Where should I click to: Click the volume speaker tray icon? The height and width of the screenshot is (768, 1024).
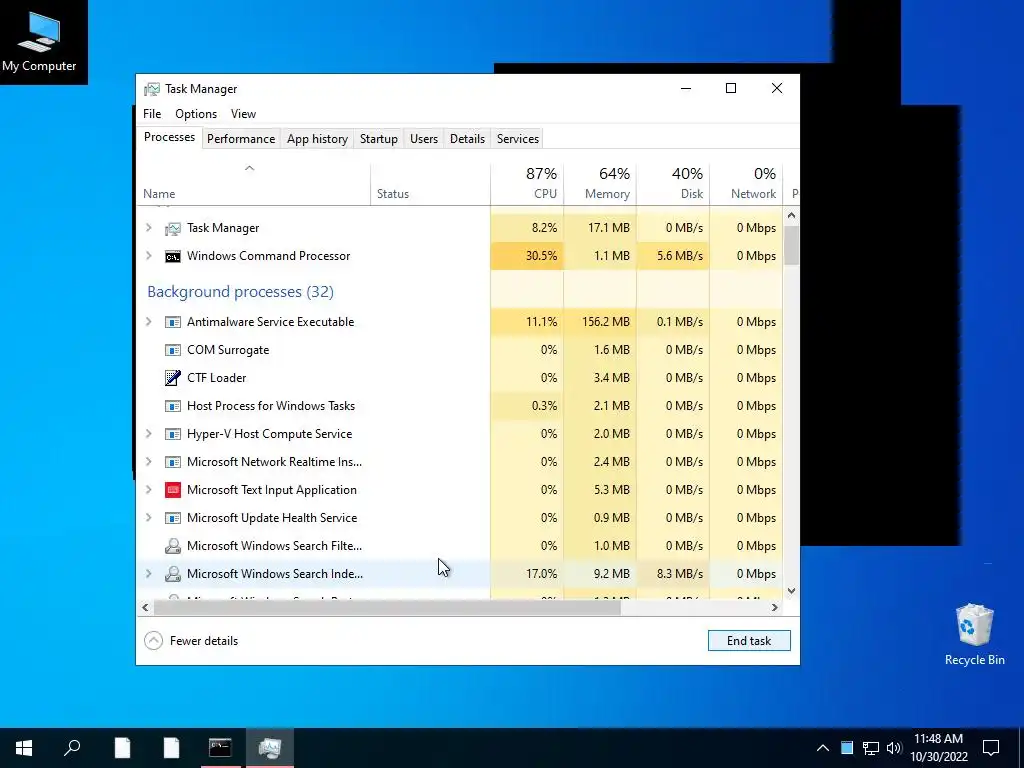pos(894,748)
